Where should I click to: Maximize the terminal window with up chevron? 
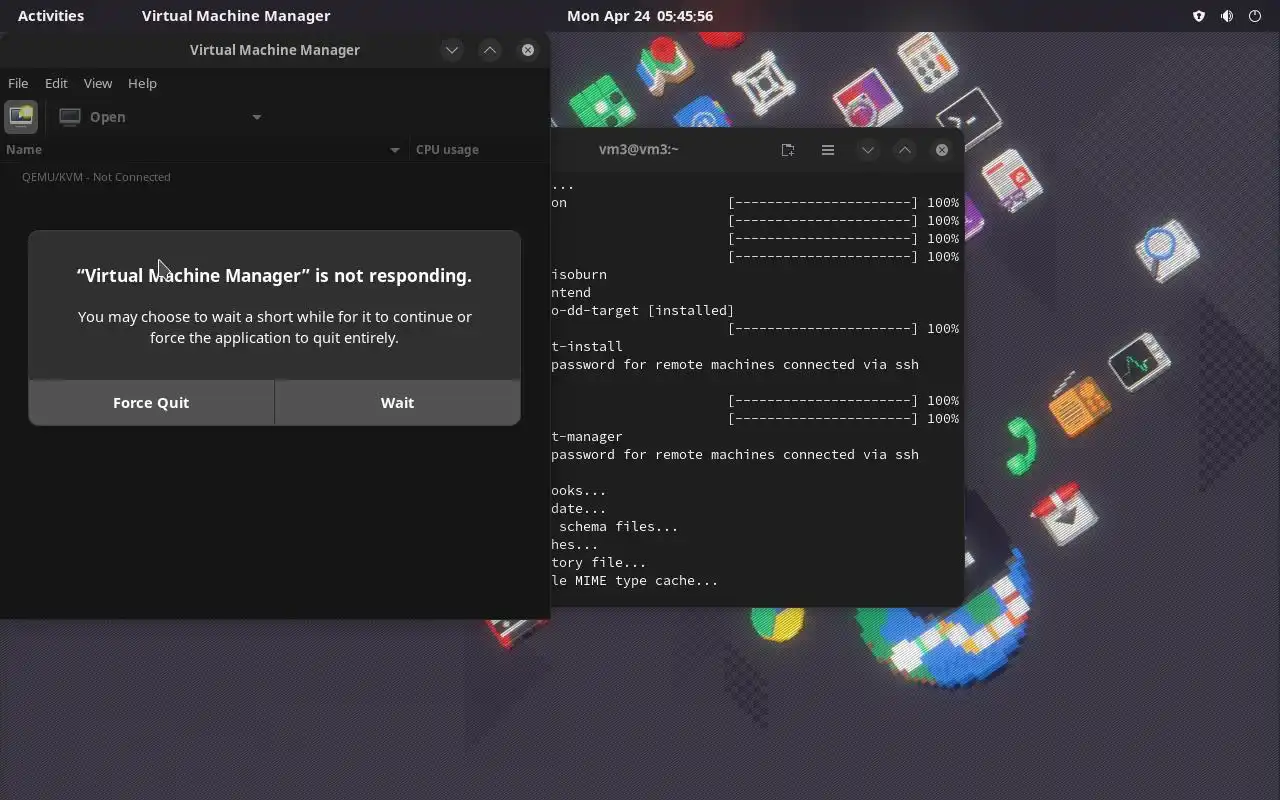pos(904,150)
